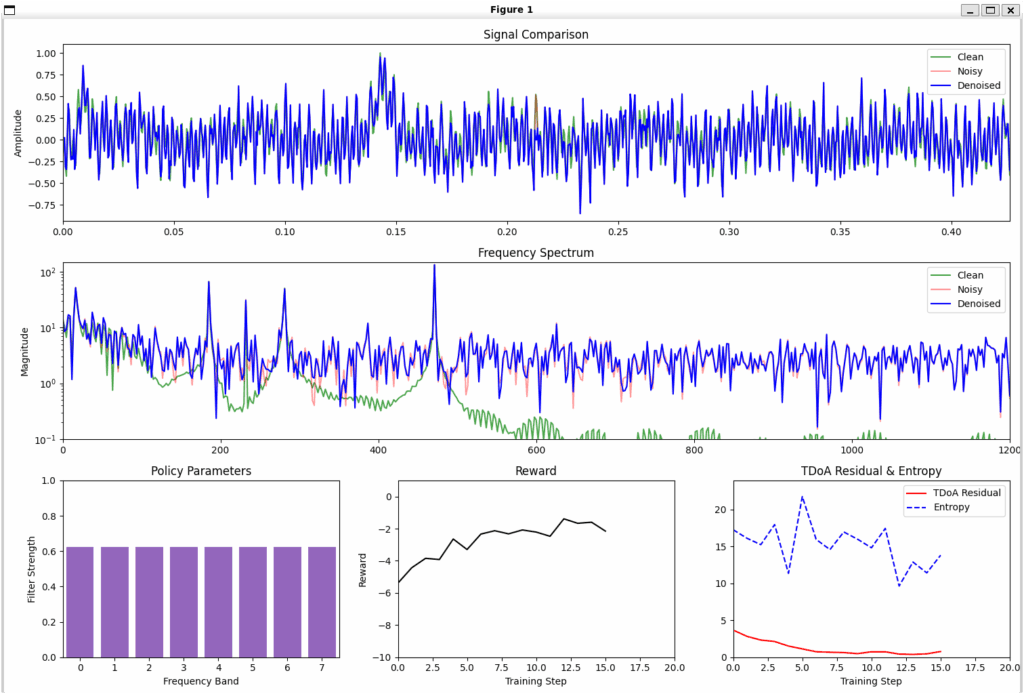The width and height of the screenshot is (1024, 694).
Task: Click the Signal Comparison plot title
Action: coord(536,34)
